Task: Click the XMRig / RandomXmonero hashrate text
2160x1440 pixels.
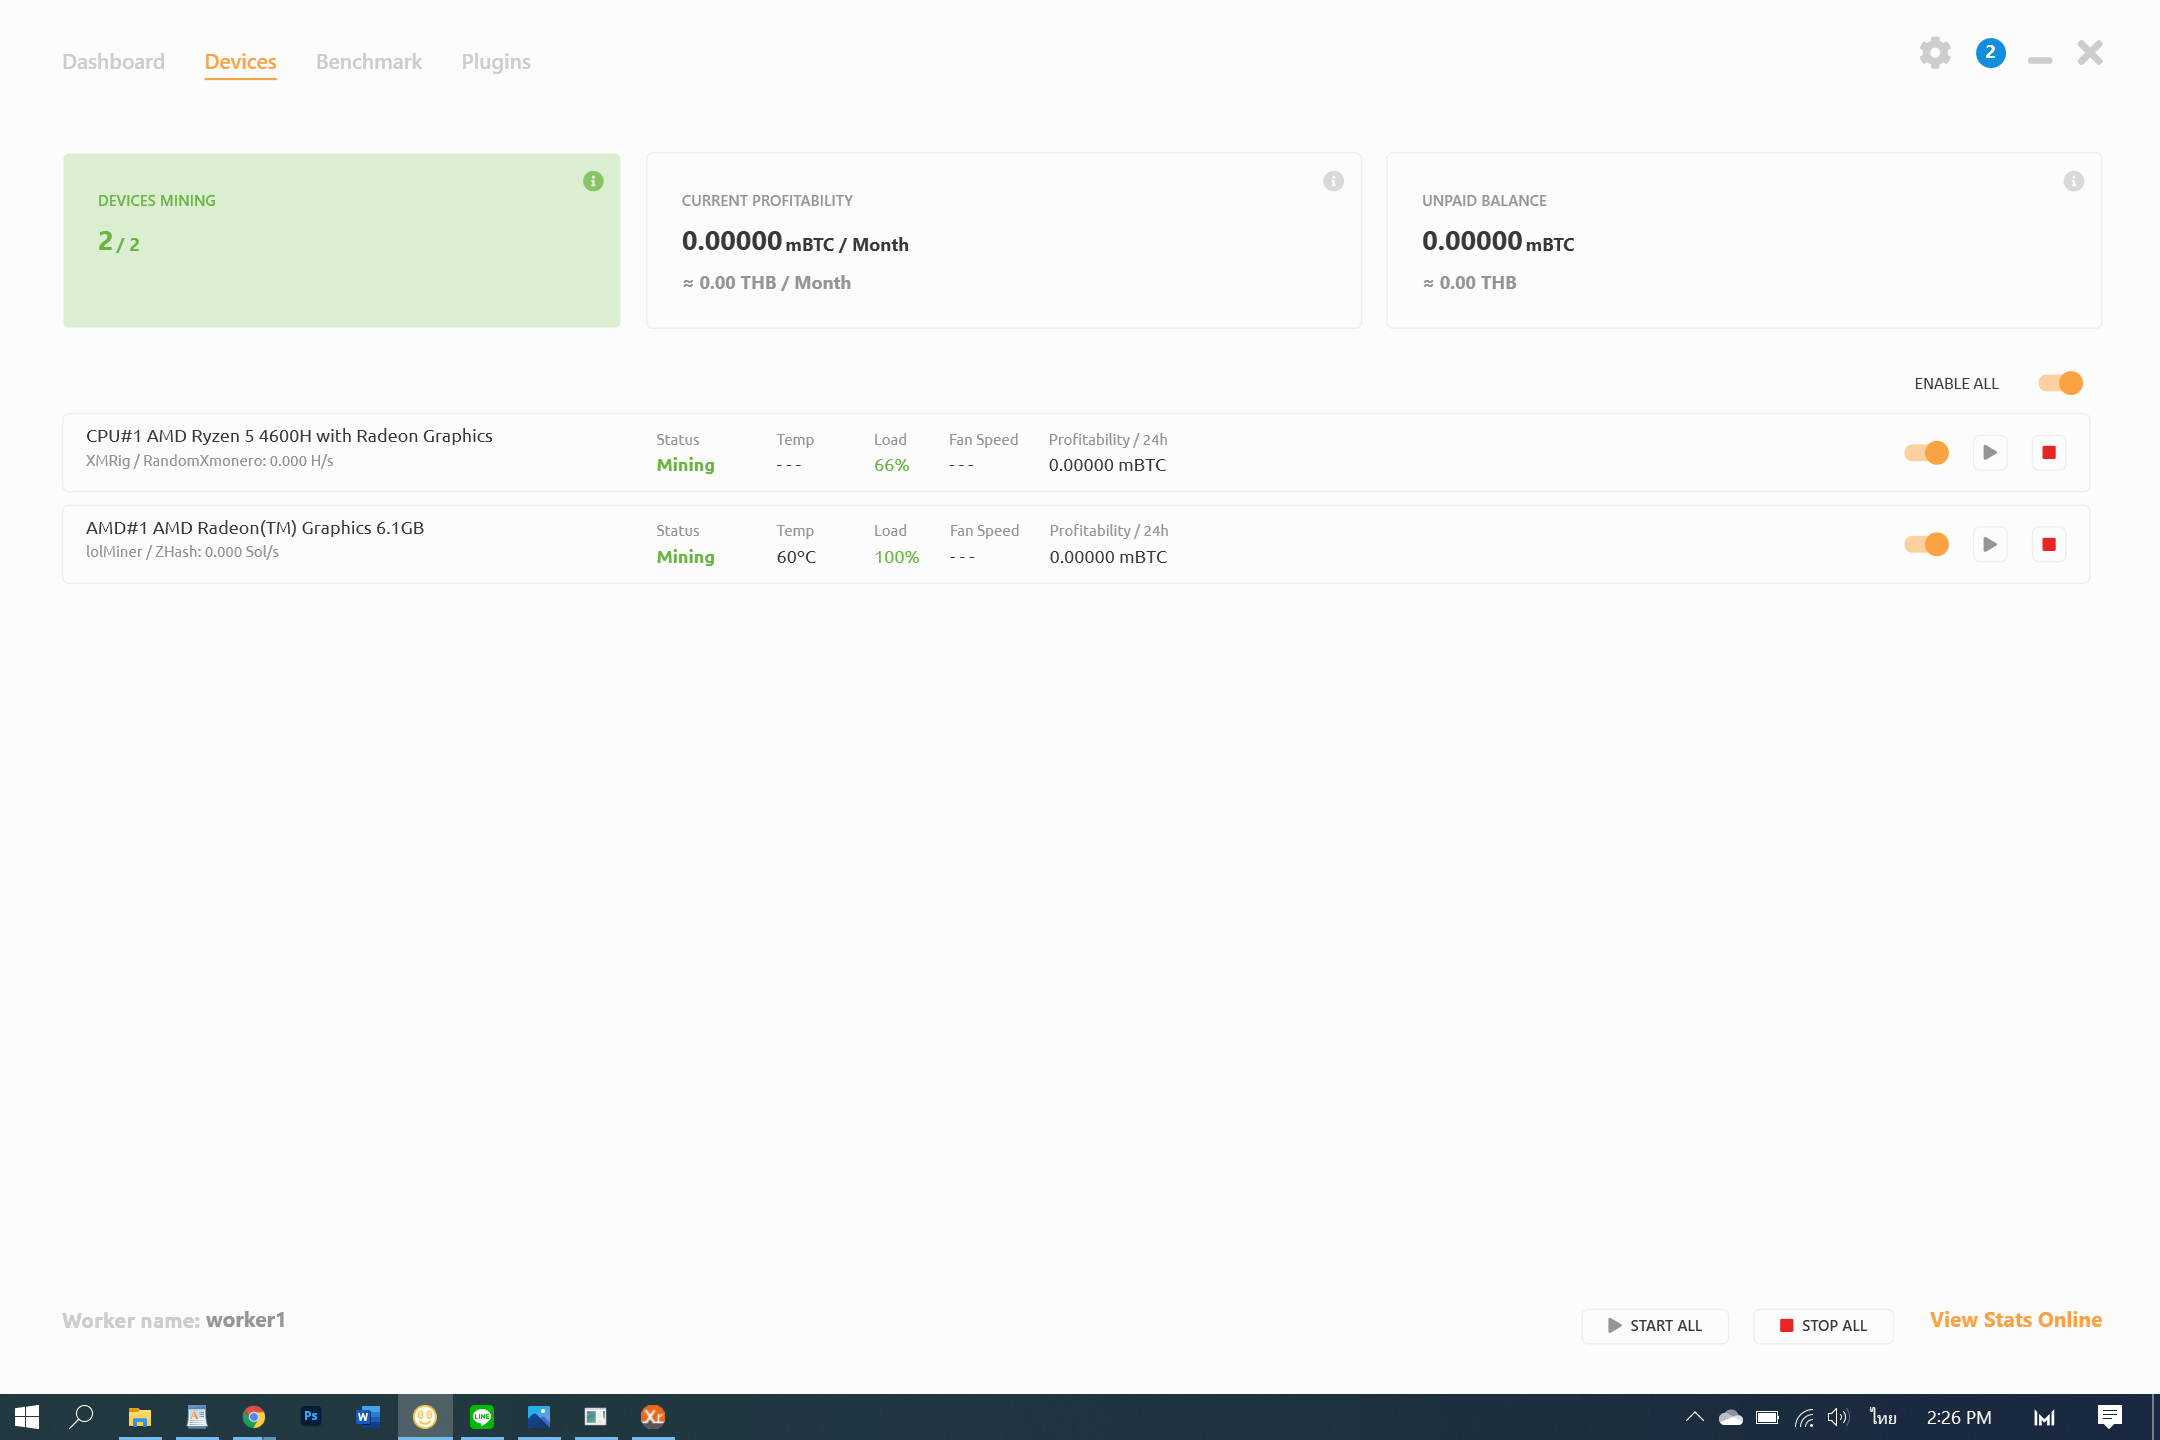Action: [x=210, y=461]
